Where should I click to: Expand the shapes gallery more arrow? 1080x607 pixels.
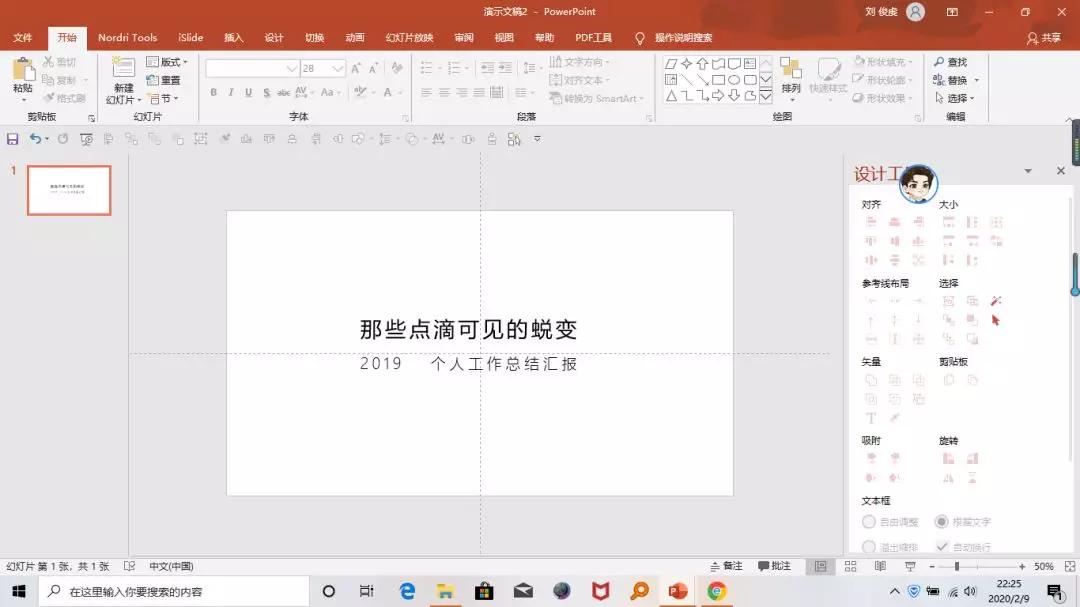tap(766, 98)
